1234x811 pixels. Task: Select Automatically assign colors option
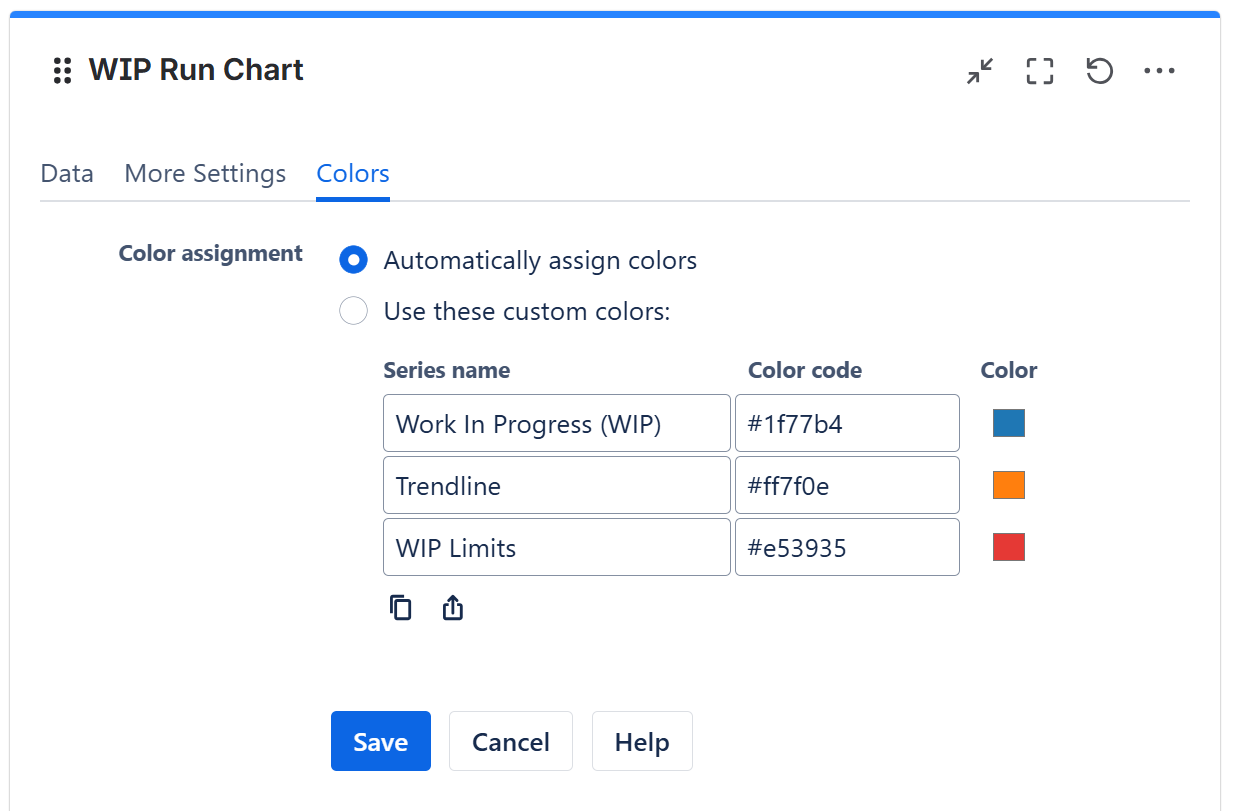[354, 260]
